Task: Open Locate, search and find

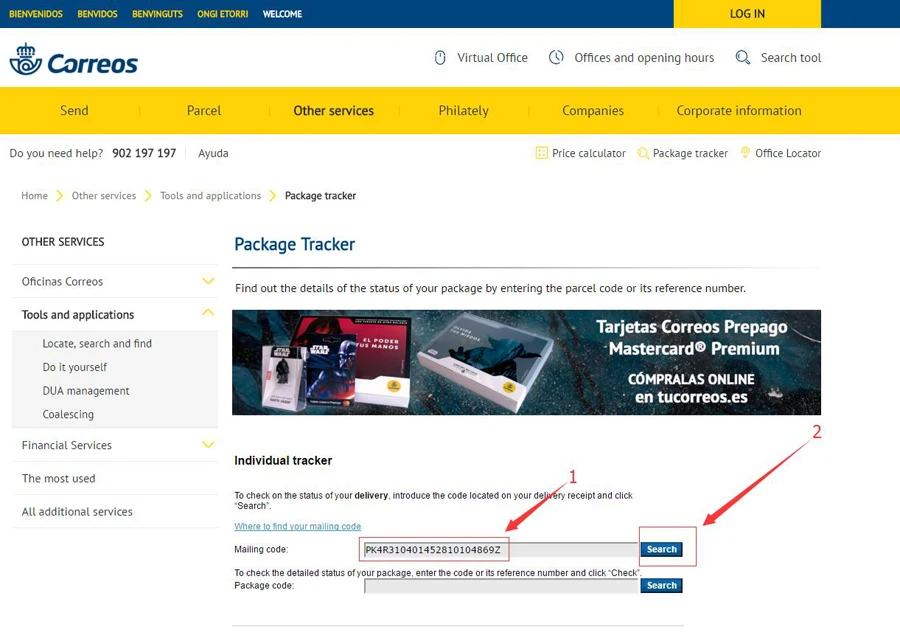Action: tap(97, 343)
